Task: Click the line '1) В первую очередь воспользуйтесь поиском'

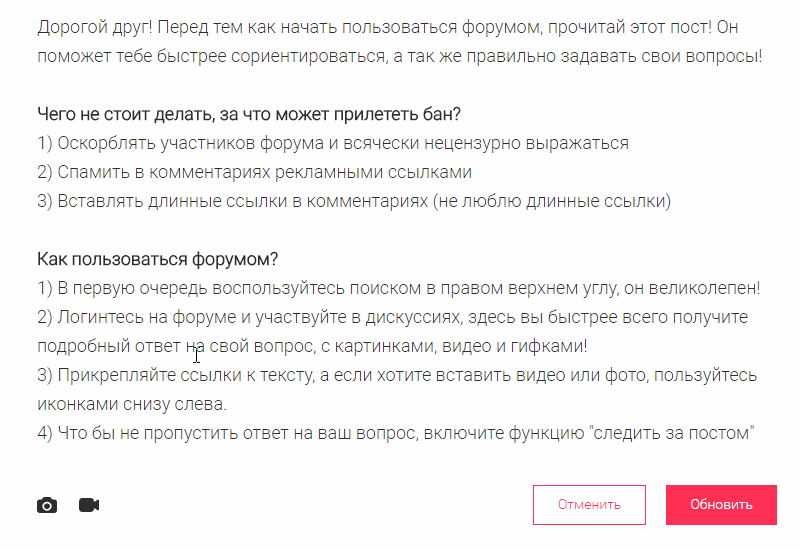Action: click(x=399, y=288)
